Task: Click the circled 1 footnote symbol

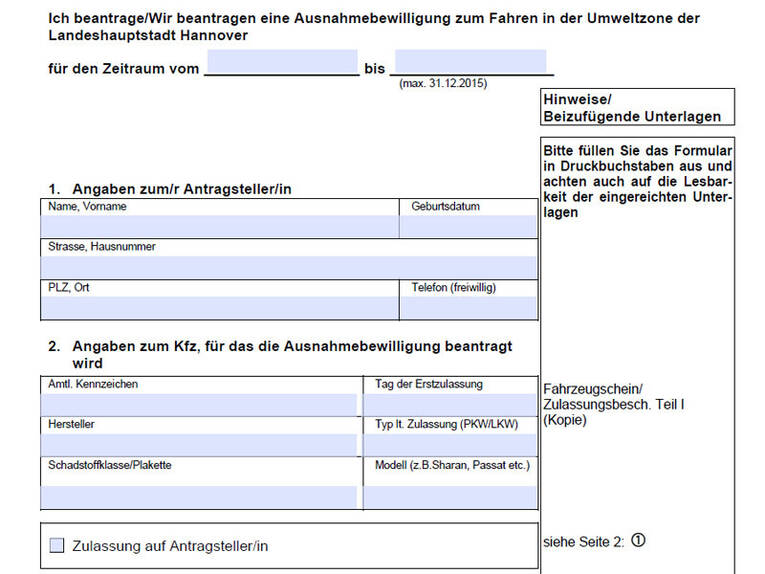Action: (x=639, y=540)
